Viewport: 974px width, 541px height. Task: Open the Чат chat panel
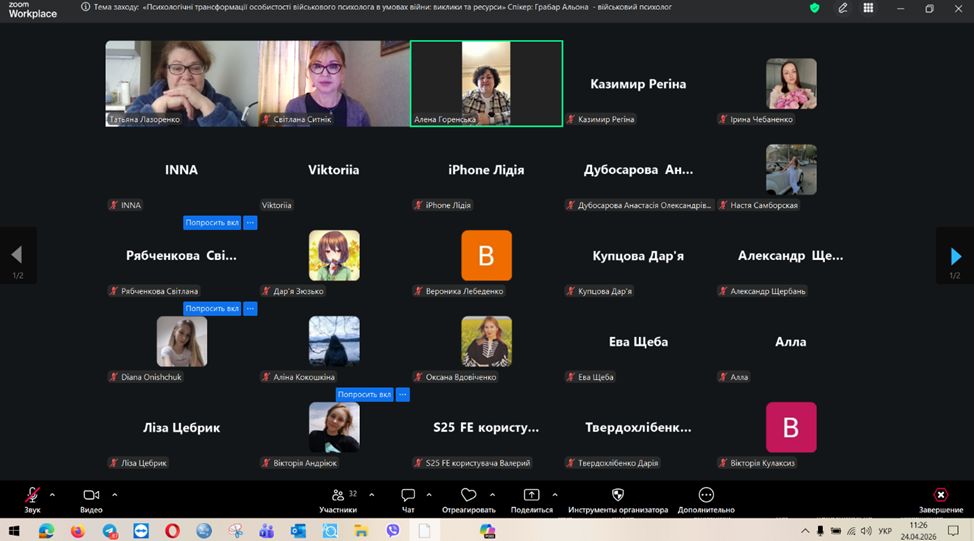(x=408, y=497)
